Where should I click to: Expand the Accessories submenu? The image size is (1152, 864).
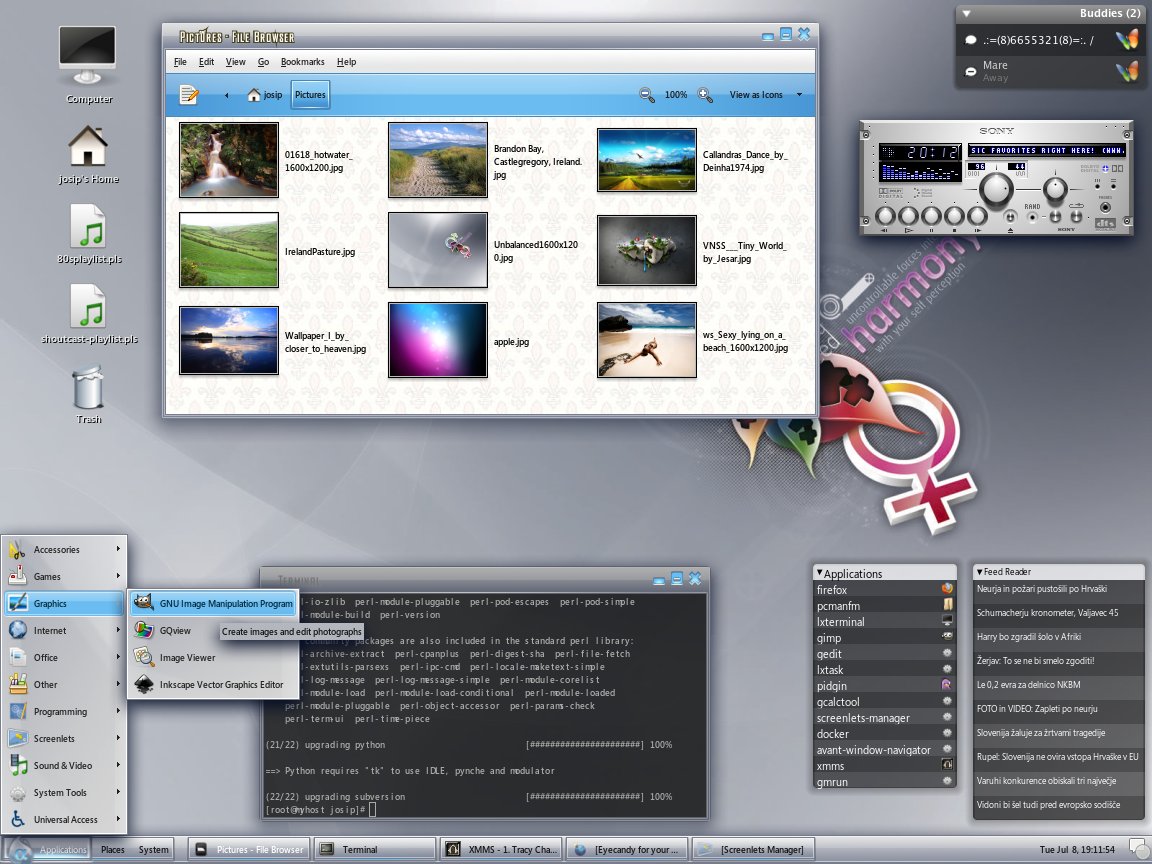[64, 550]
